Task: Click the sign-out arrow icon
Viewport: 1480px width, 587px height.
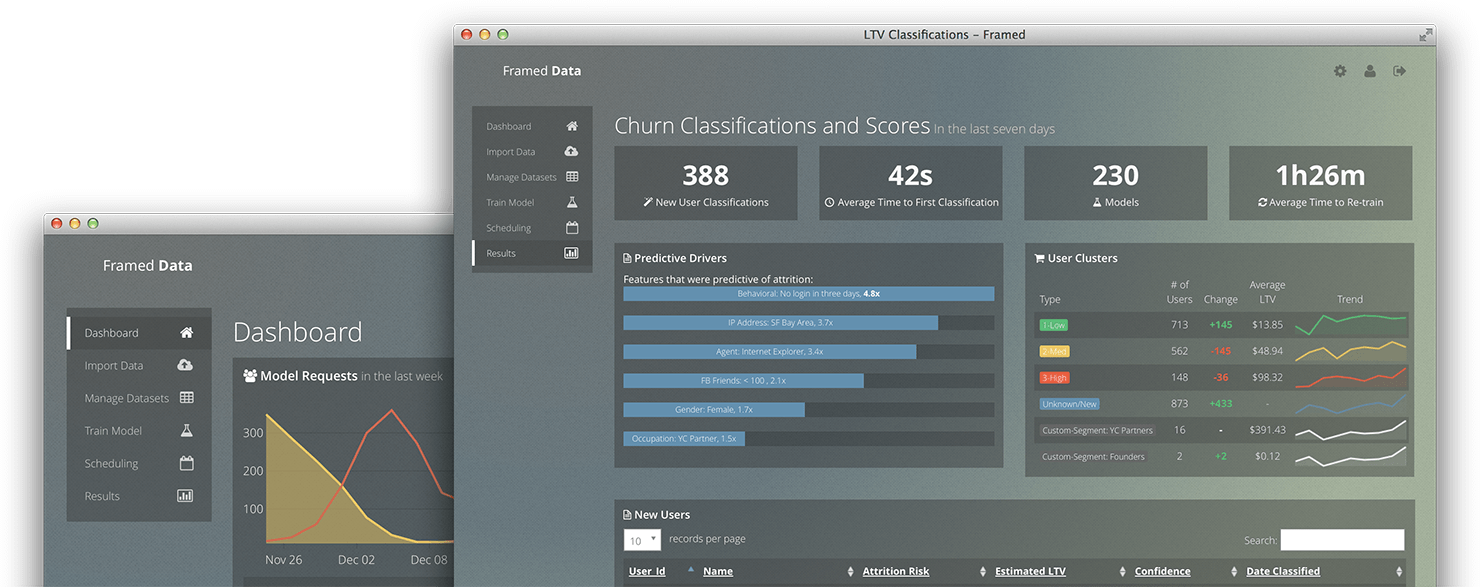Action: click(1400, 71)
